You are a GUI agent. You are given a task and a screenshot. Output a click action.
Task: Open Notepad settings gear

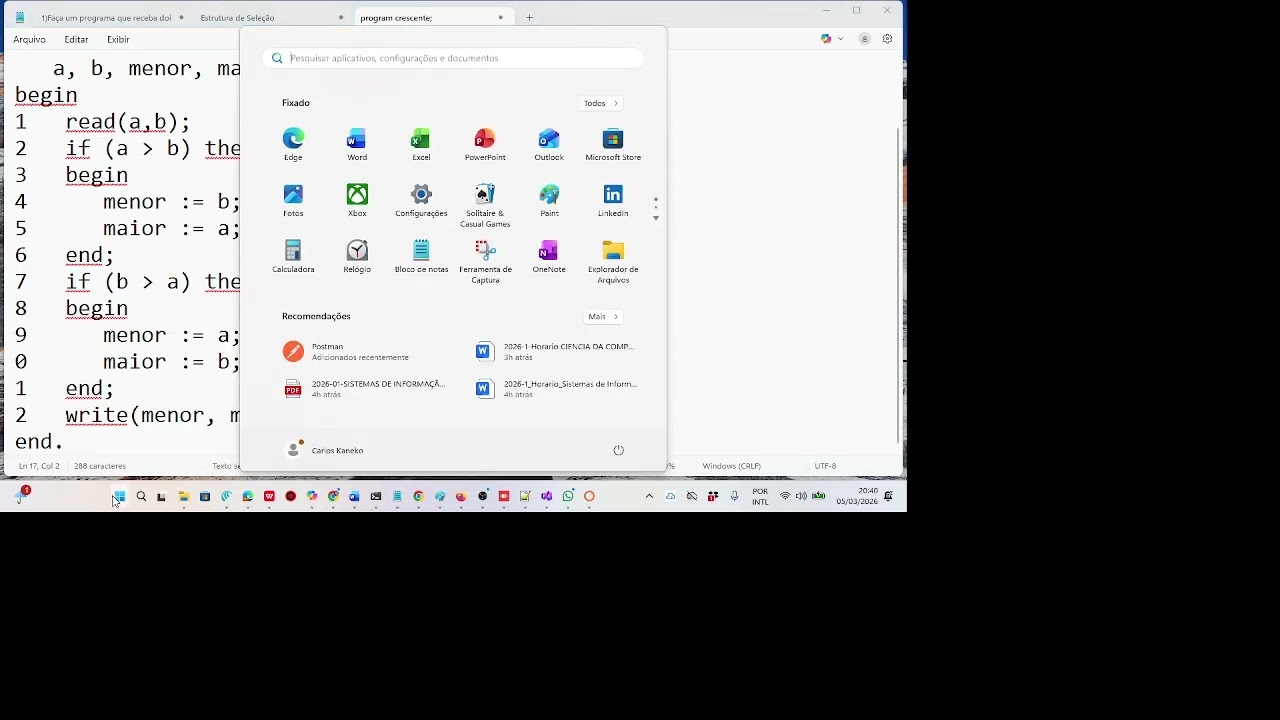coord(887,39)
